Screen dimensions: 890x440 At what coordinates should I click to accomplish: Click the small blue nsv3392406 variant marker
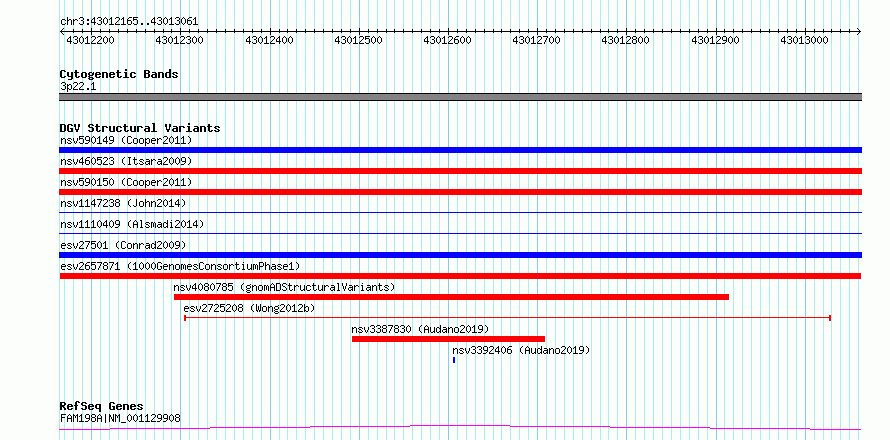(x=454, y=360)
